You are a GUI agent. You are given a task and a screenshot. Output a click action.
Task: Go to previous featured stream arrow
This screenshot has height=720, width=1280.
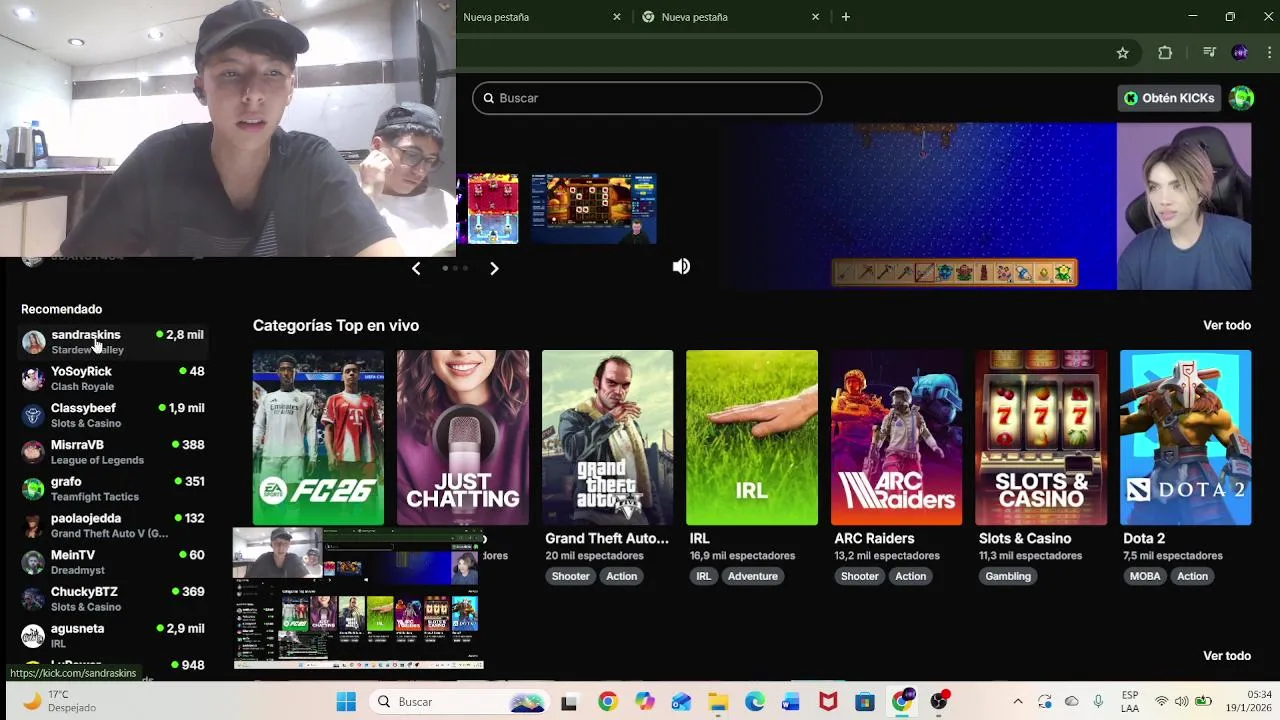[416, 268]
